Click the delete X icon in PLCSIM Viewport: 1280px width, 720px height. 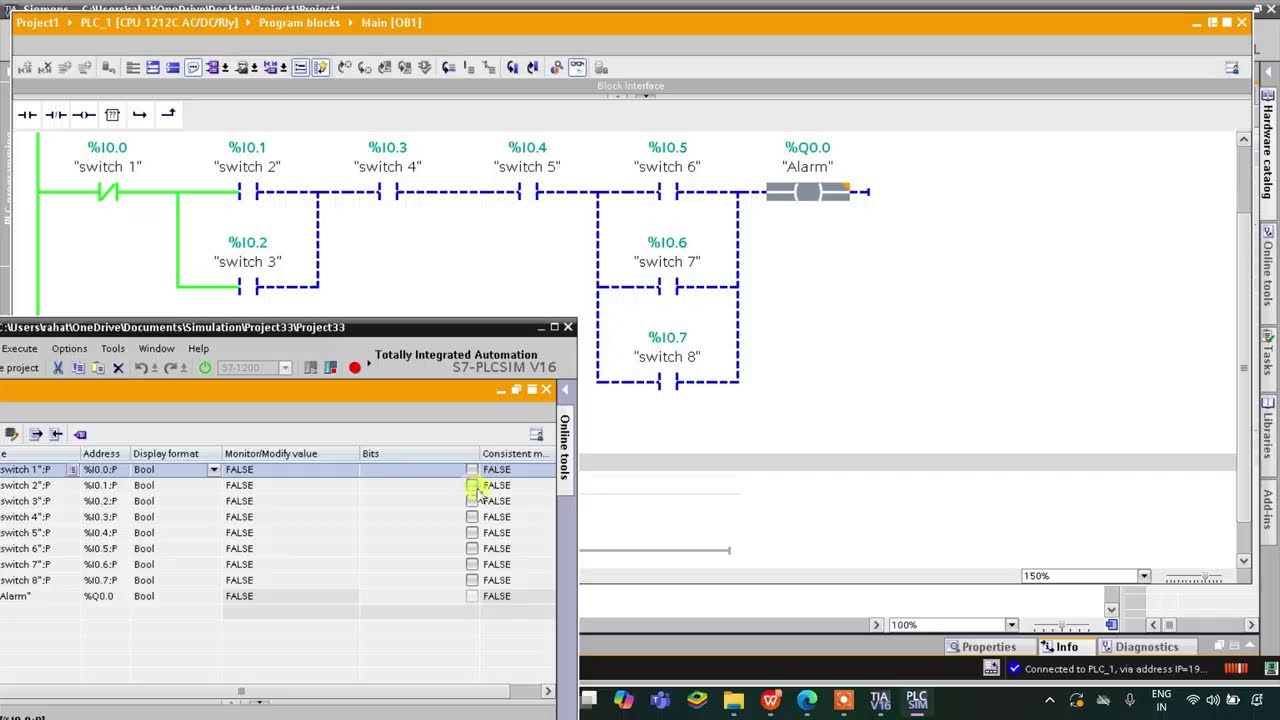(x=118, y=368)
